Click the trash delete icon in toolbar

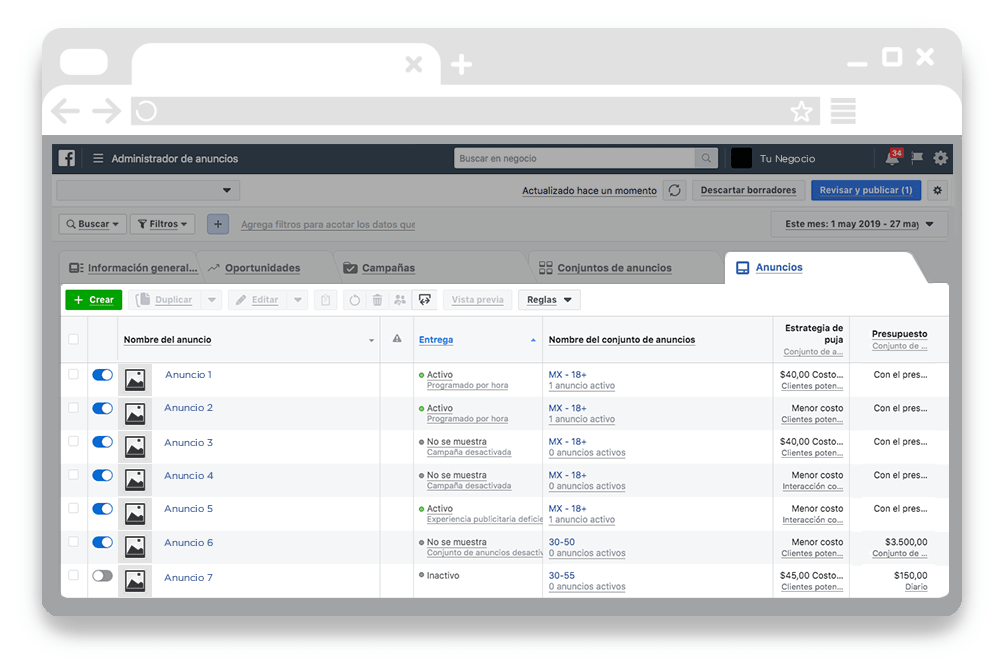[x=377, y=300]
